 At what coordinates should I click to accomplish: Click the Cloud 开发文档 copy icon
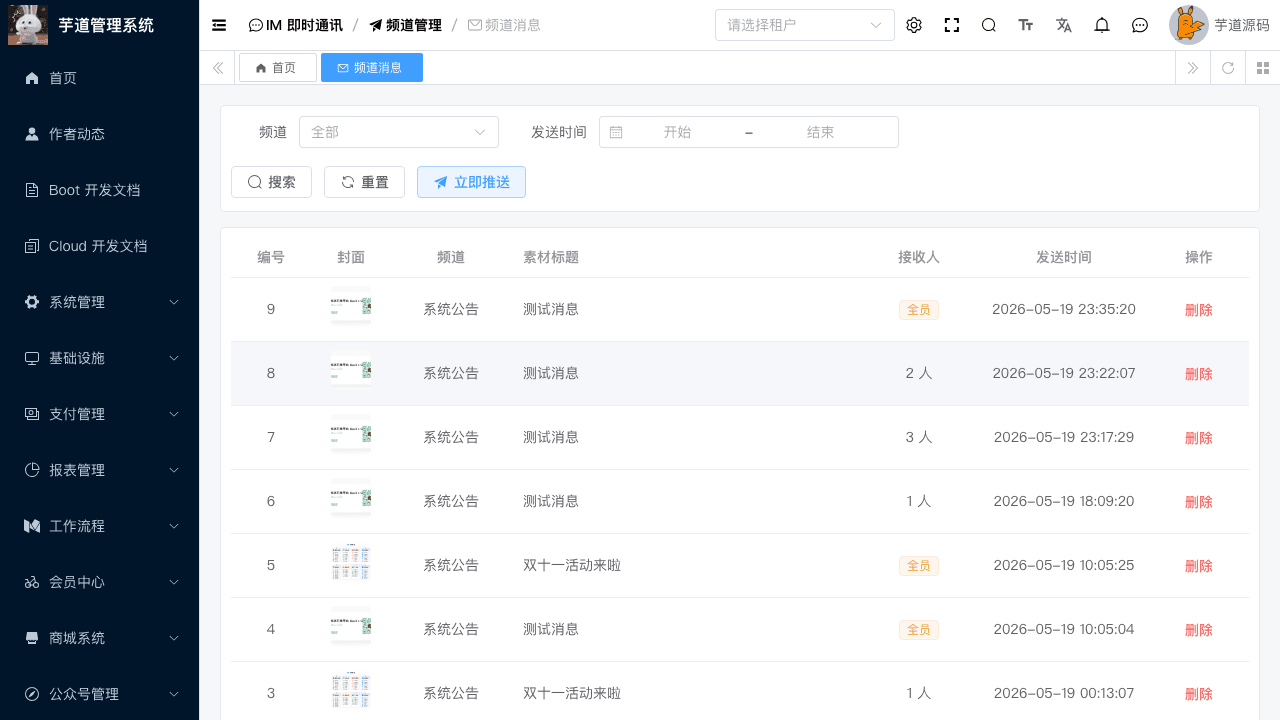[x=32, y=246]
